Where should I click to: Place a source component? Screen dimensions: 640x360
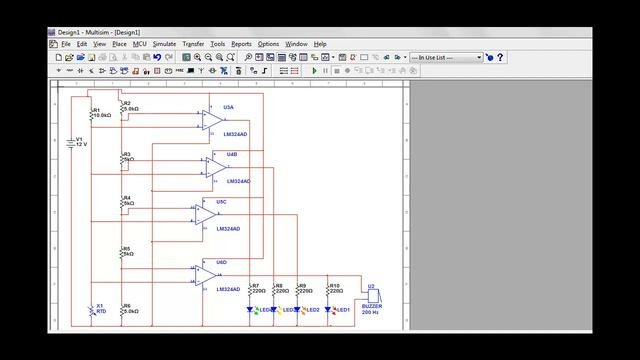[x=58, y=71]
